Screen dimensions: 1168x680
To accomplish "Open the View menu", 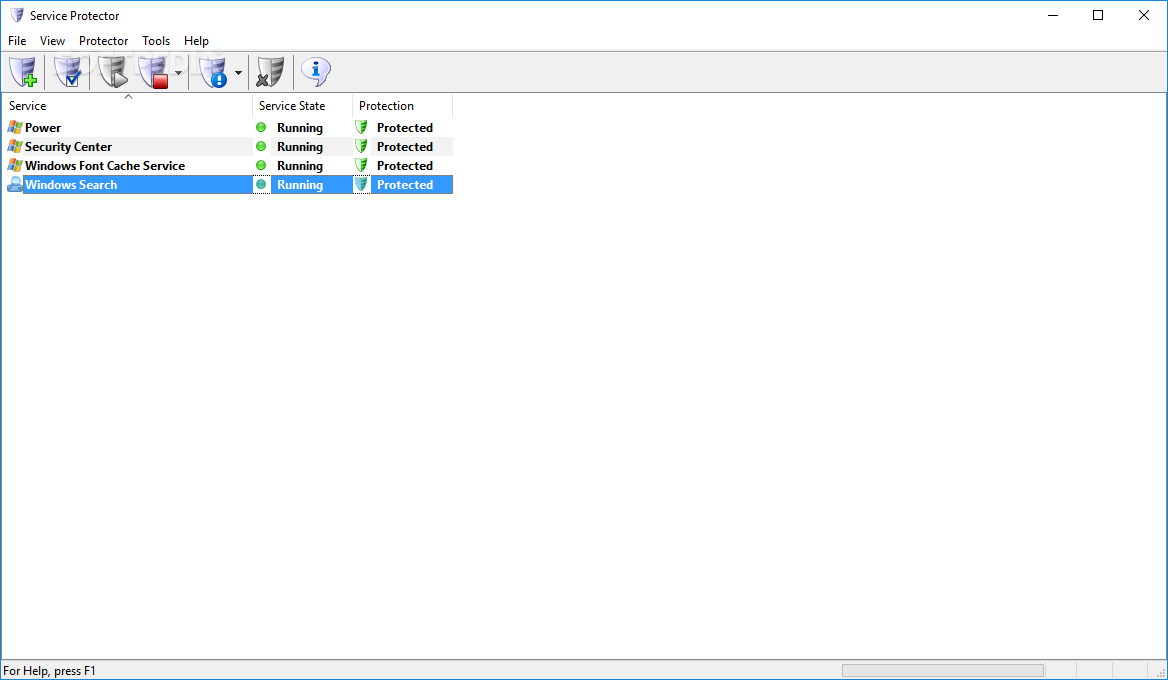I will pyautogui.click(x=52, y=41).
